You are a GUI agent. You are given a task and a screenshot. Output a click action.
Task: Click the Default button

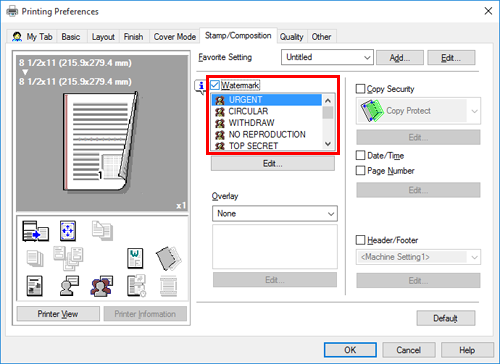point(445,318)
